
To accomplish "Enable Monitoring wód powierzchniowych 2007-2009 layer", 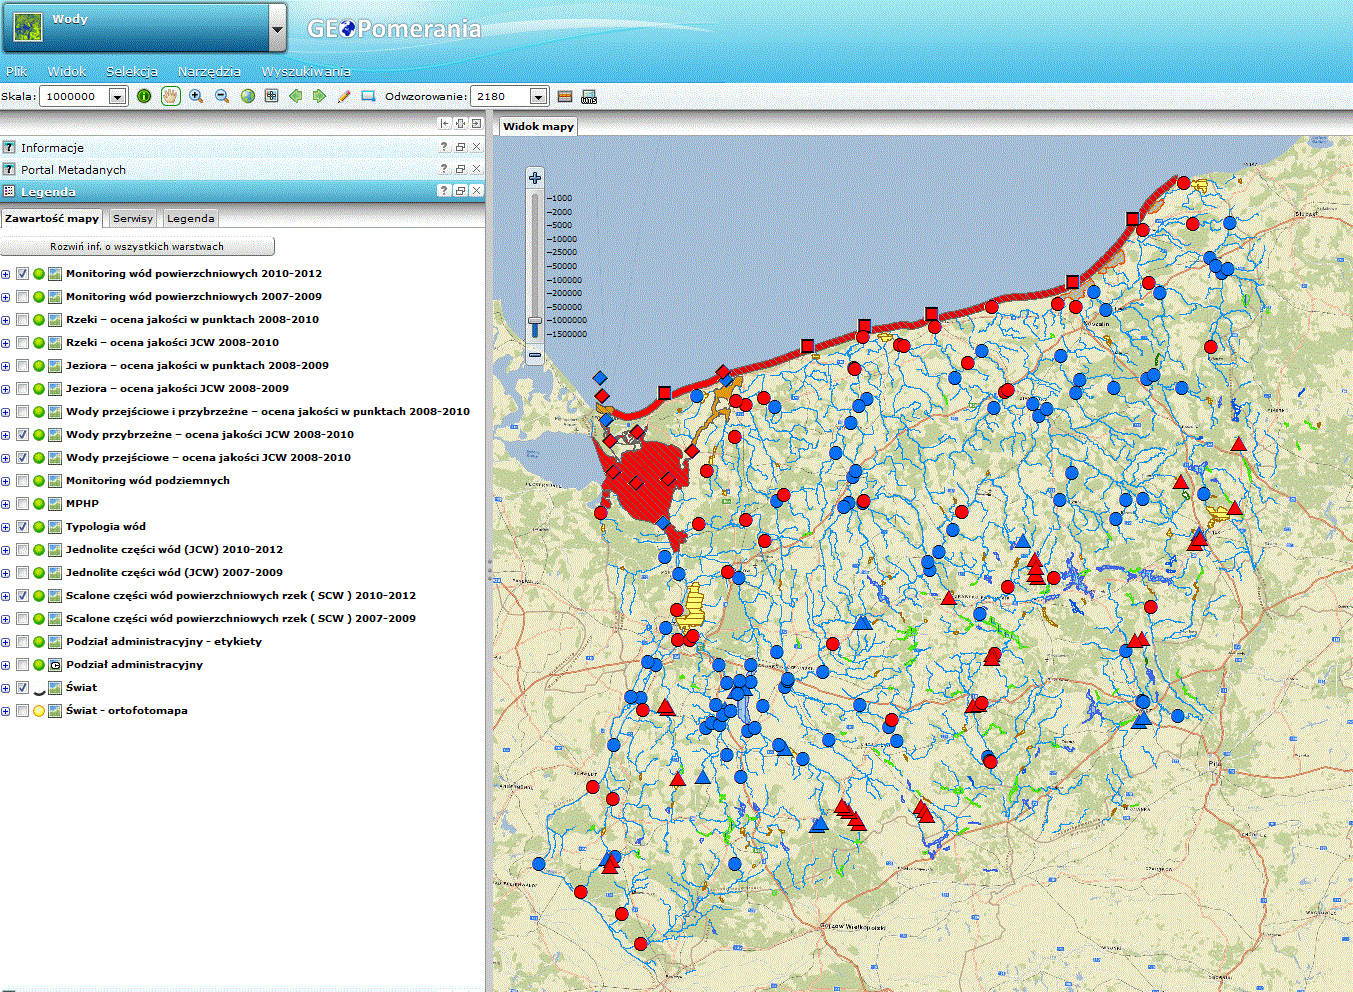I will [22, 297].
